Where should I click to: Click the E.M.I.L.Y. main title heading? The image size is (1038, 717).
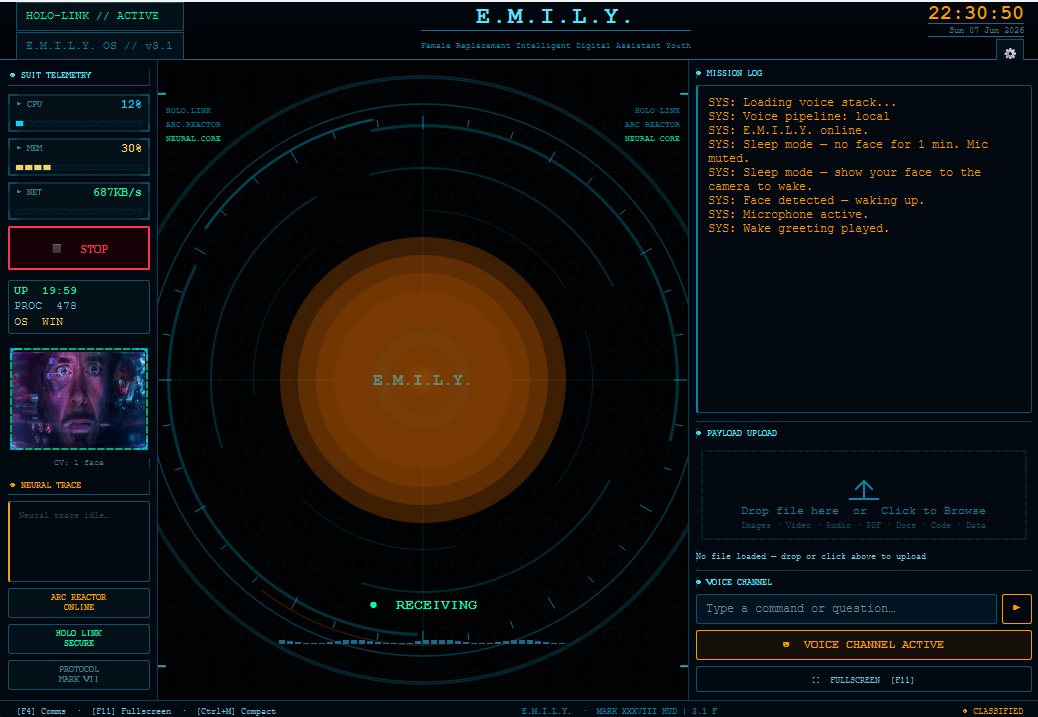[555, 17]
